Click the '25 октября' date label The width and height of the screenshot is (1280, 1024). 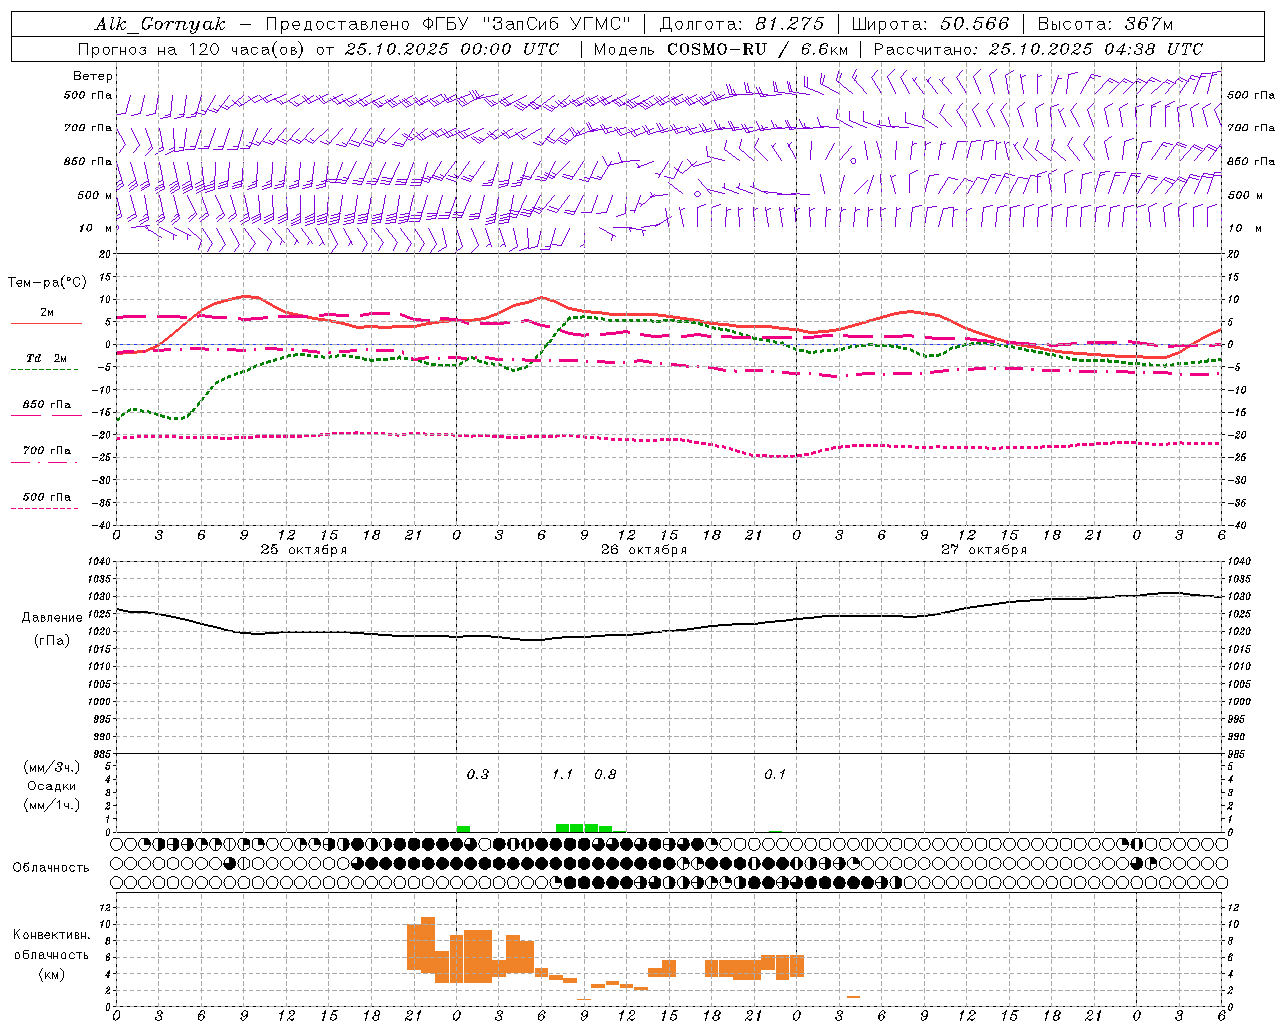click(x=304, y=550)
